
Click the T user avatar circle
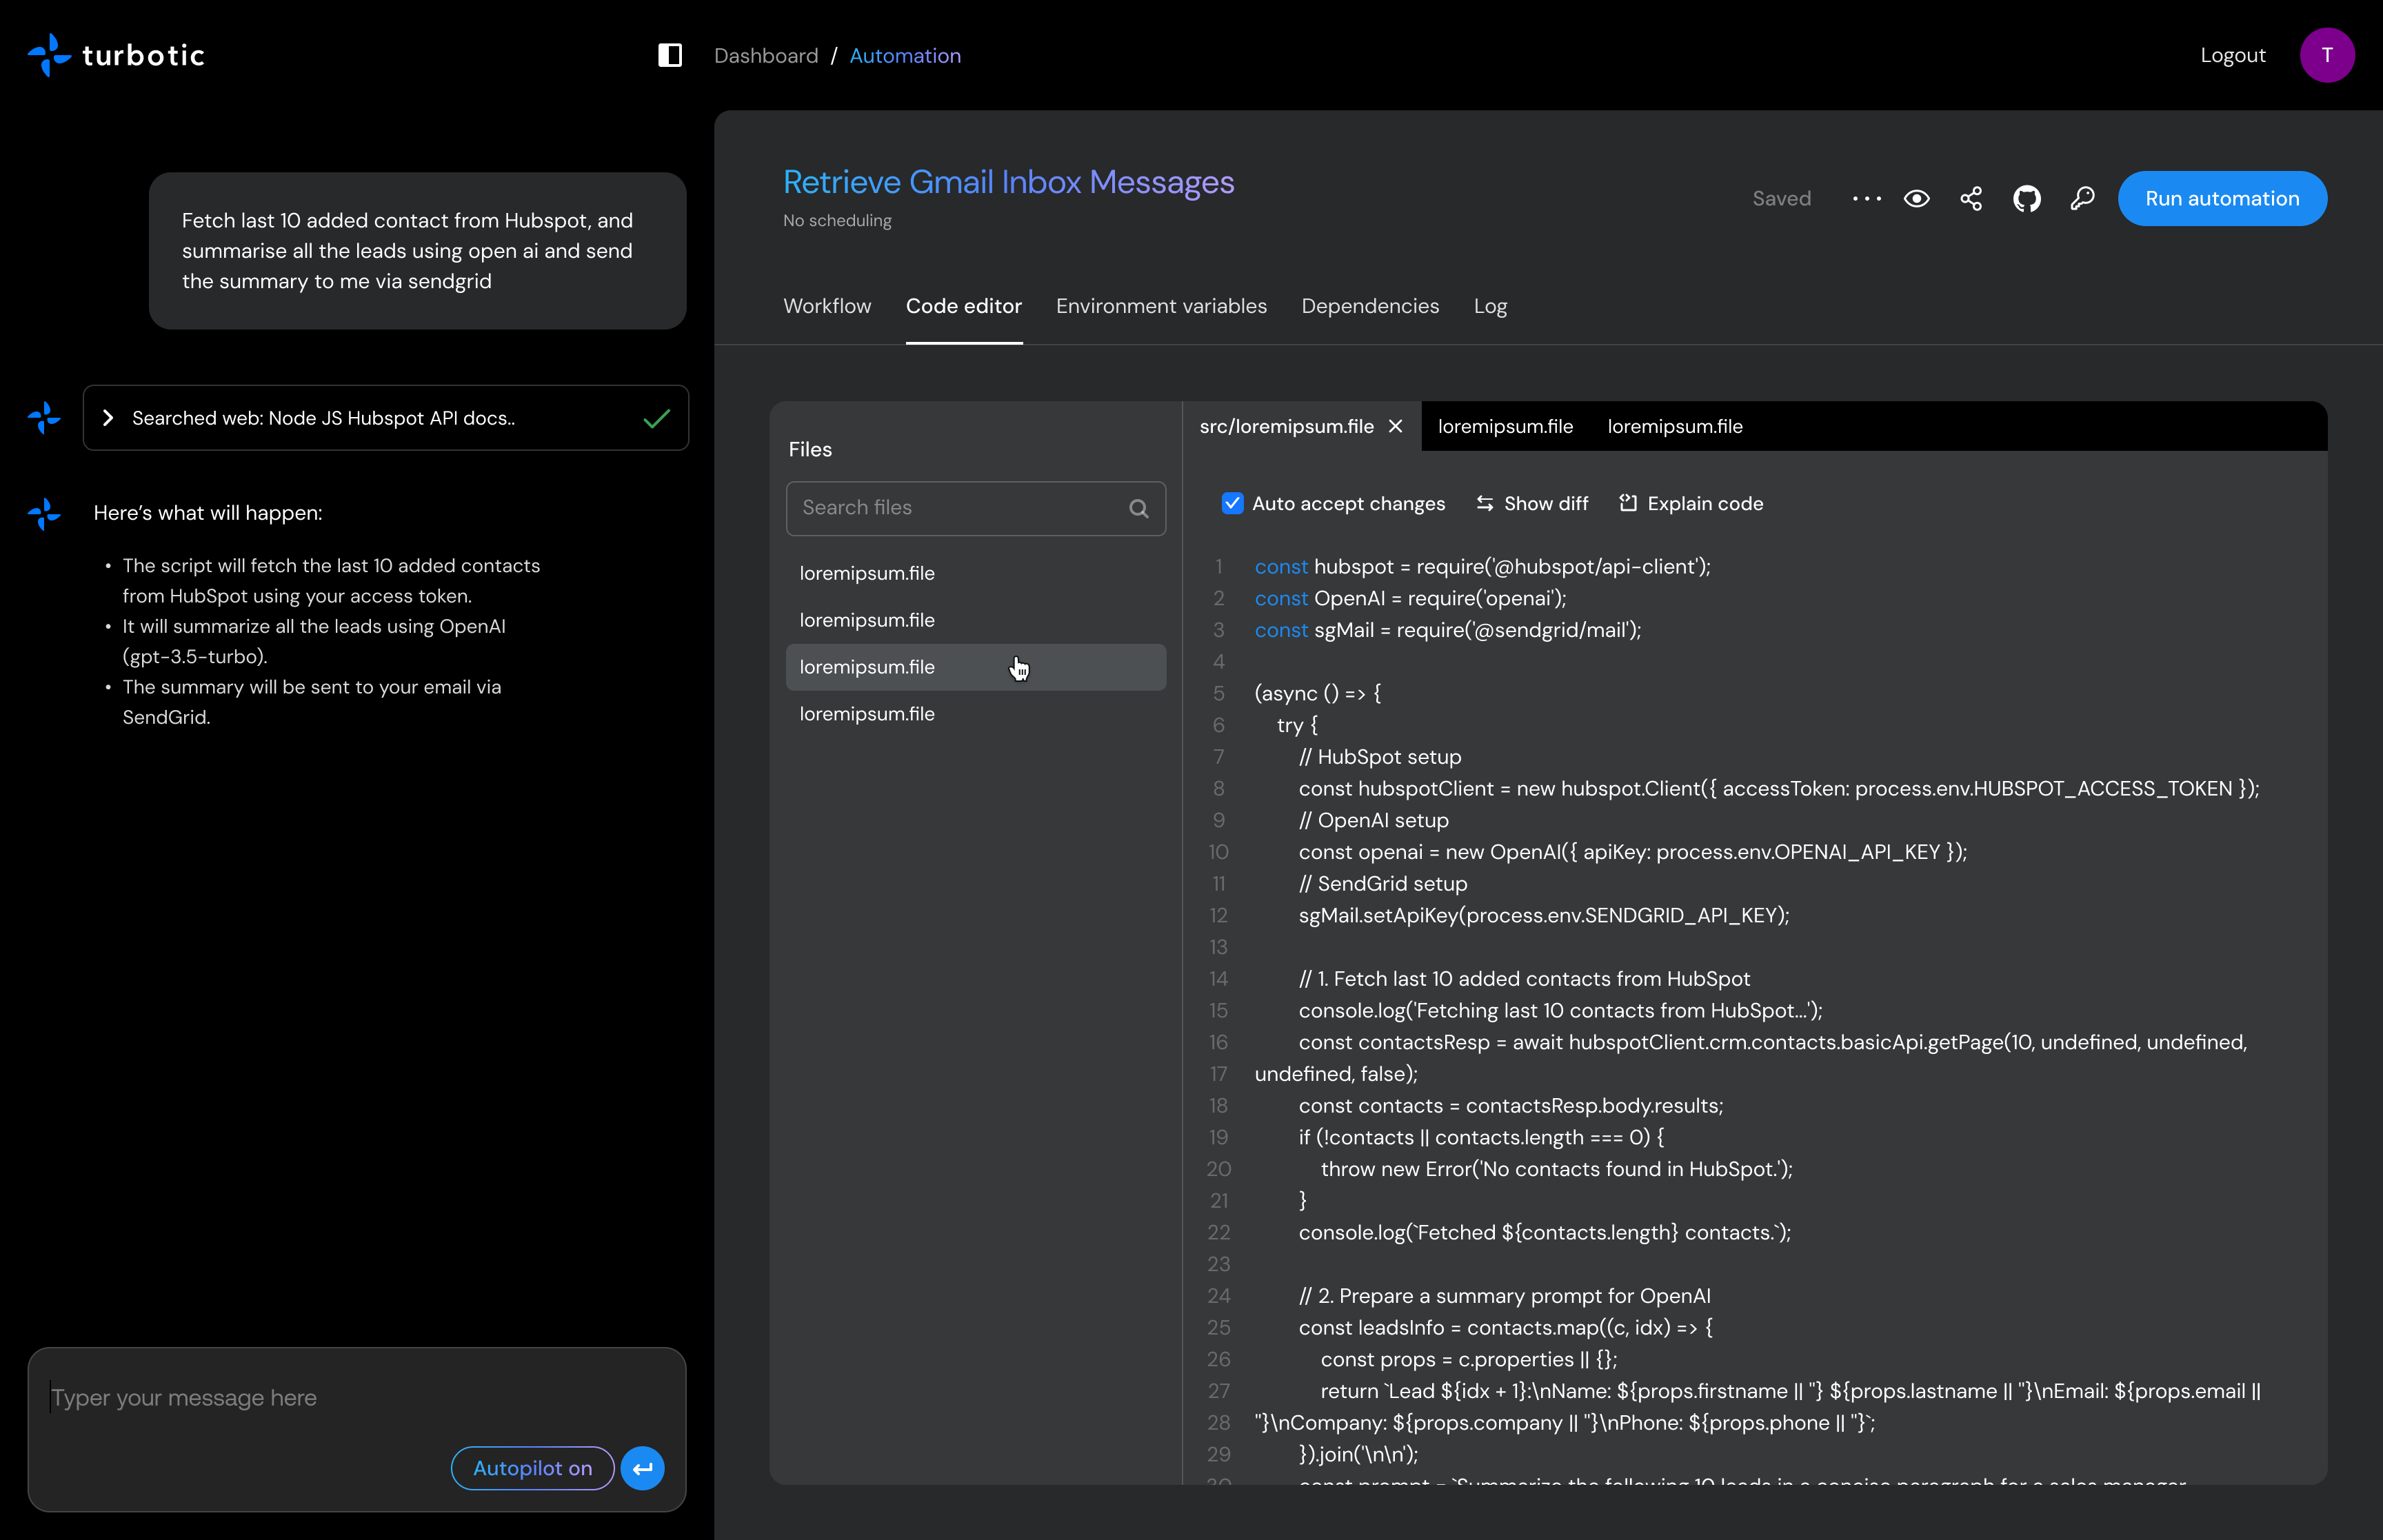point(2327,55)
